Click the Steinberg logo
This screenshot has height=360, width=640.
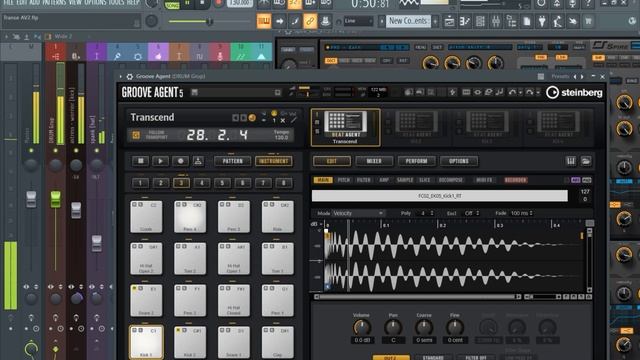[575, 93]
